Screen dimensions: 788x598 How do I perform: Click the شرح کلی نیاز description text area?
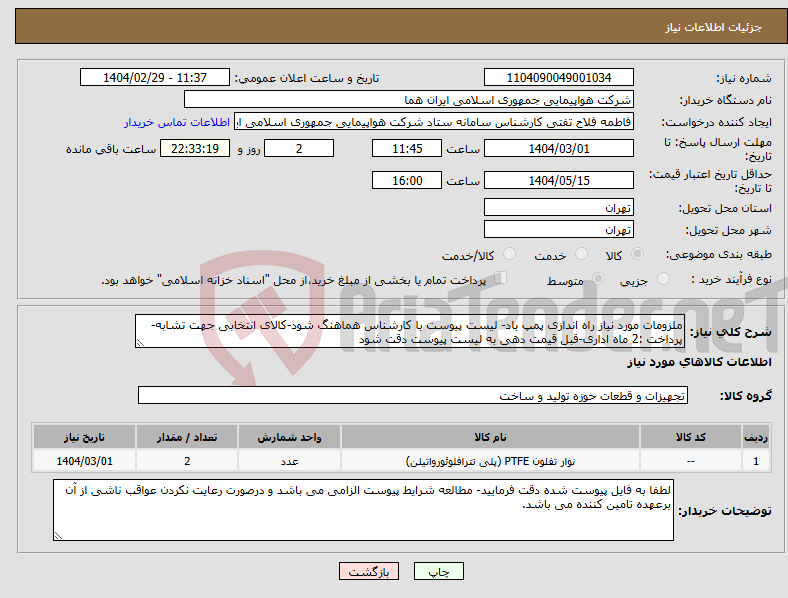pyautogui.click(x=410, y=331)
